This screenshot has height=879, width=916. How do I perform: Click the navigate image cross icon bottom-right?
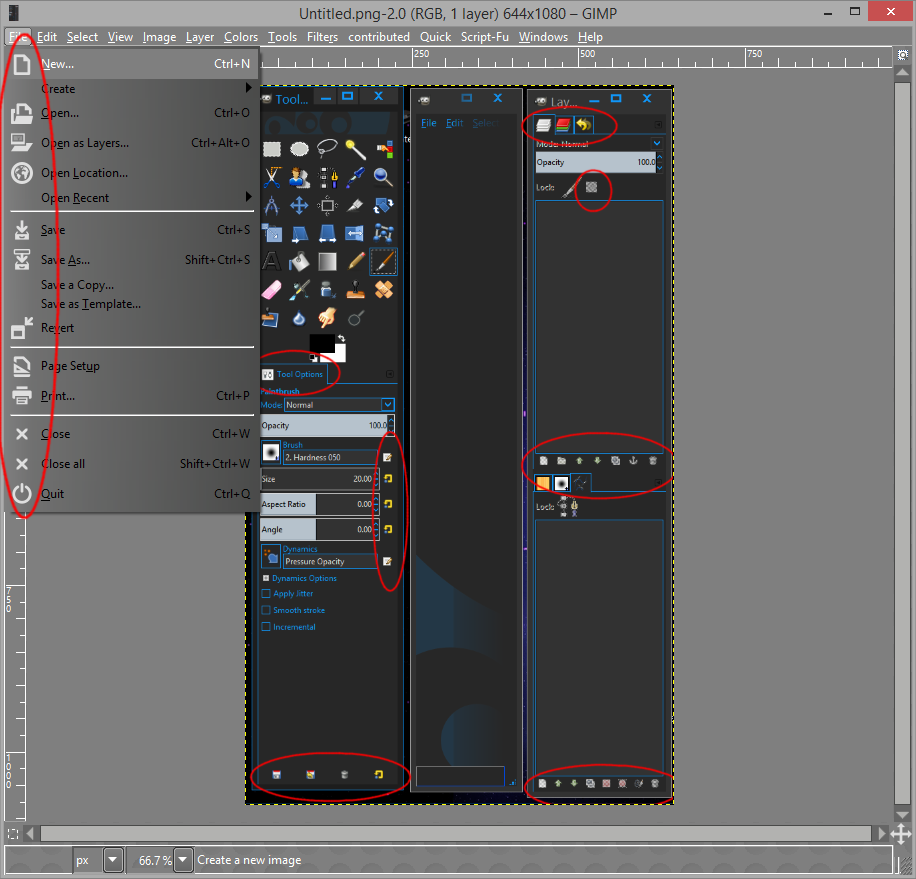point(902,834)
